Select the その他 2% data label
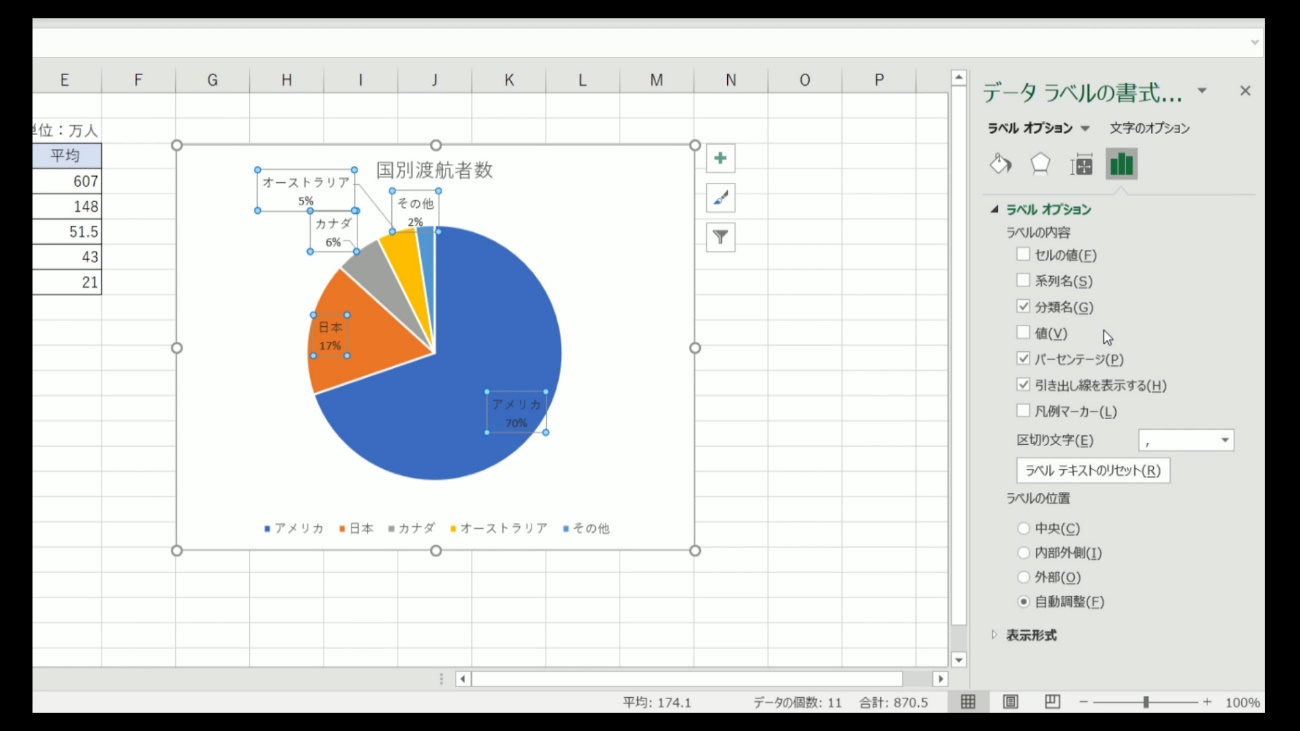This screenshot has height=731, width=1300. click(x=415, y=211)
